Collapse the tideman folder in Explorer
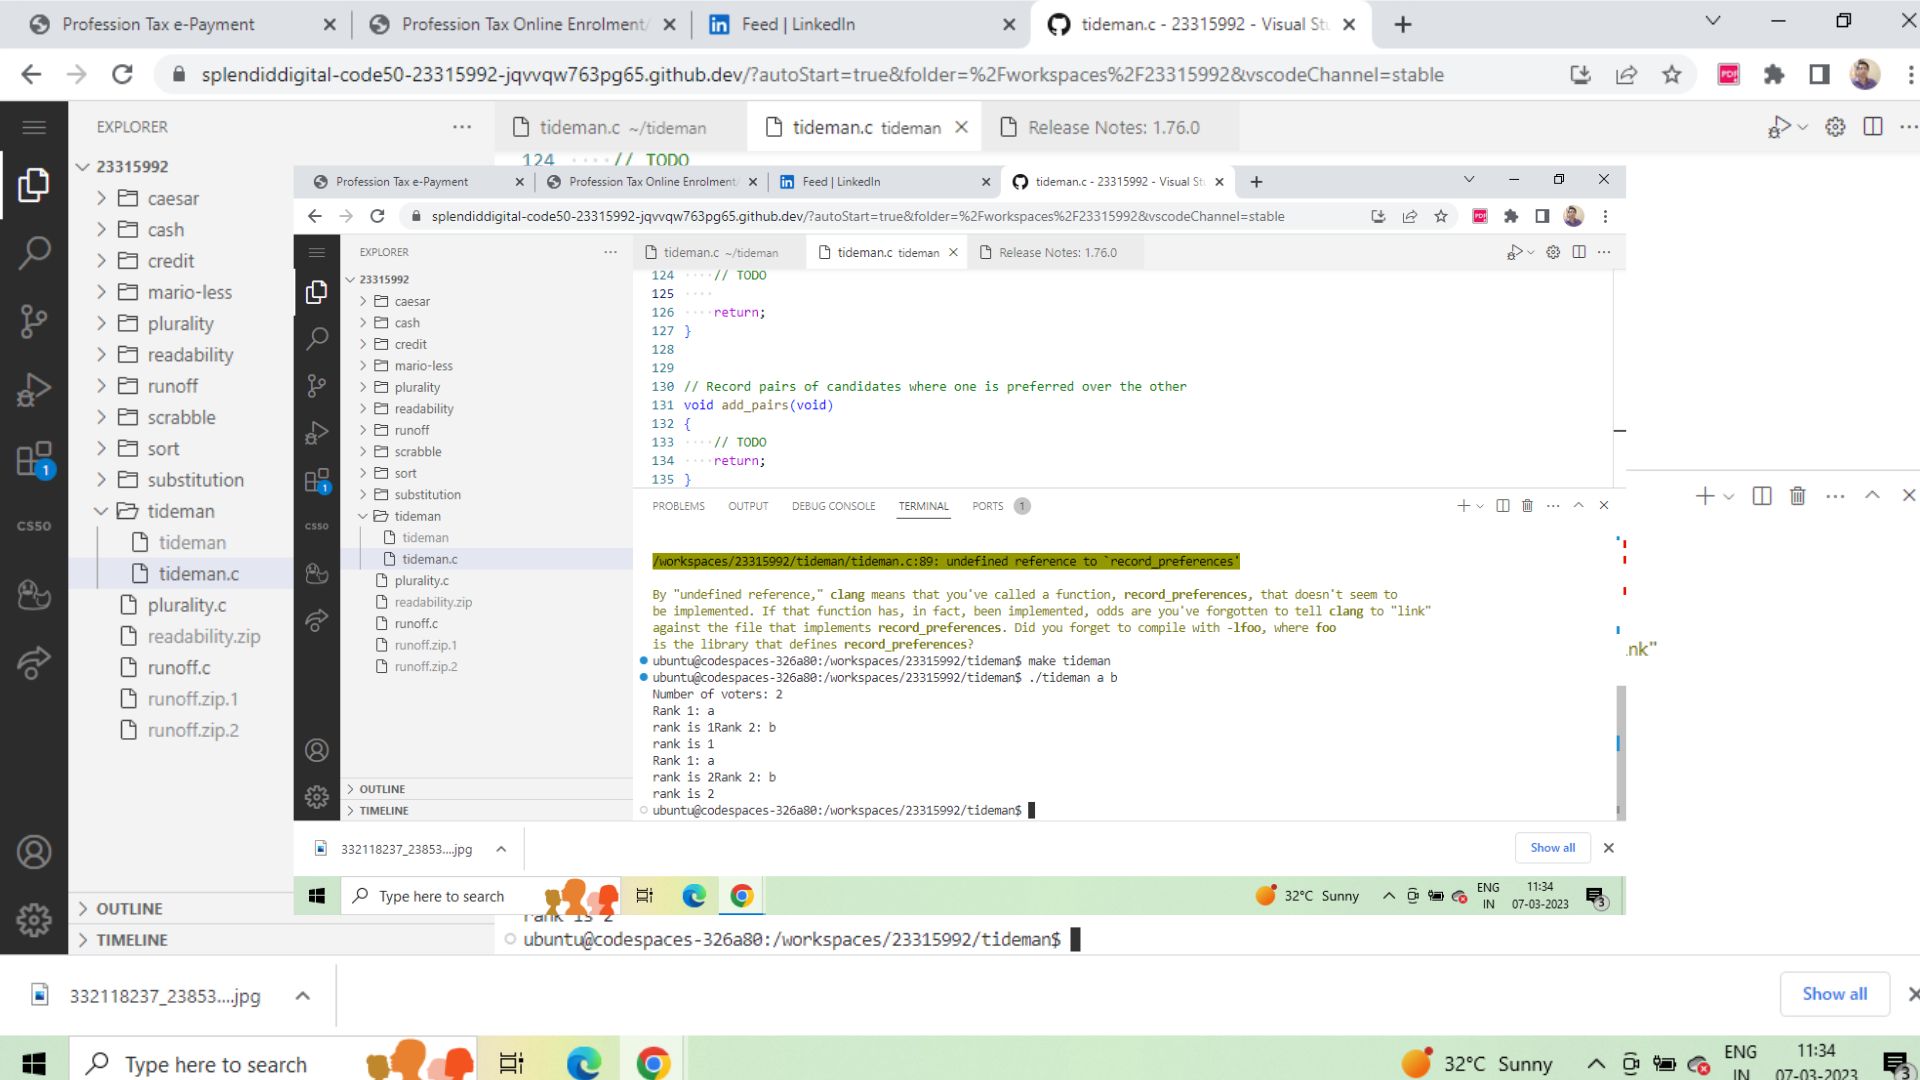Screen dimensions: 1920x1080 click(180, 511)
